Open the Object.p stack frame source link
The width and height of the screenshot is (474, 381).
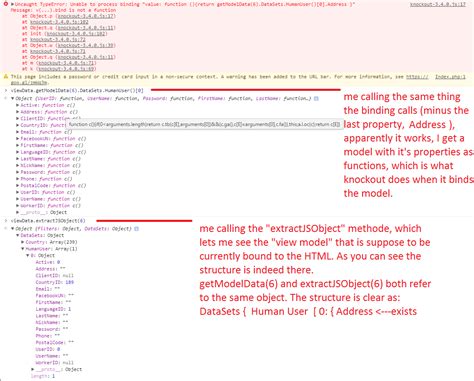[86, 16]
